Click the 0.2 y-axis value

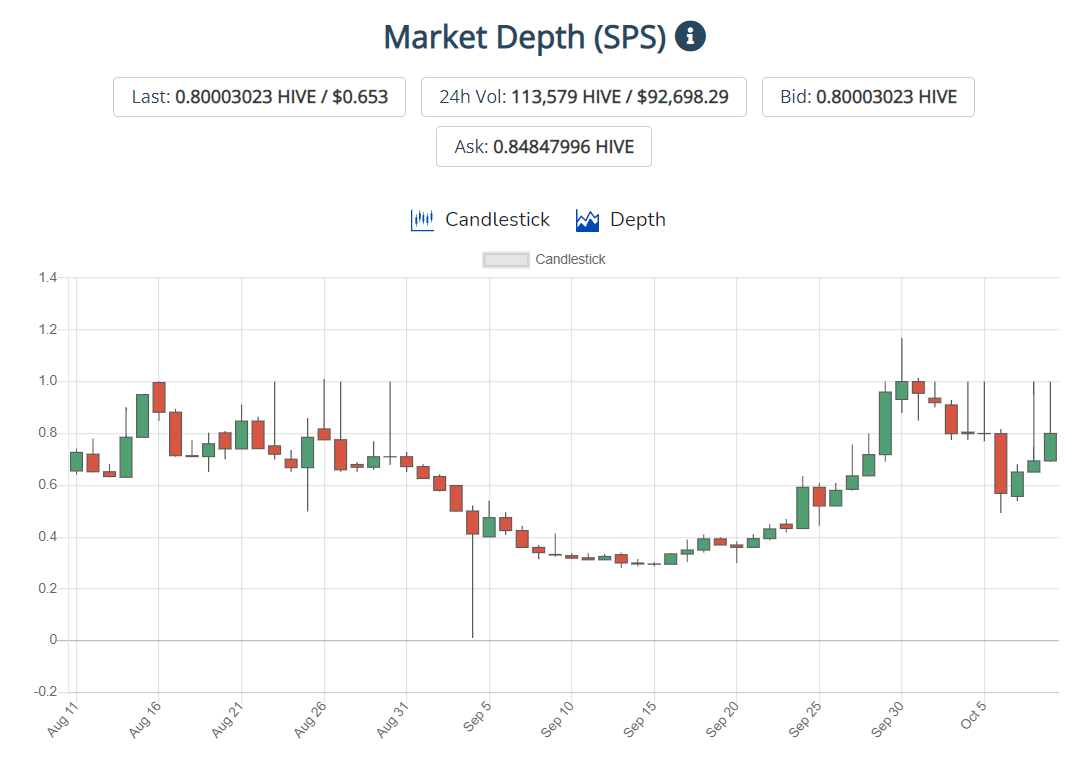click(x=48, y=588)
